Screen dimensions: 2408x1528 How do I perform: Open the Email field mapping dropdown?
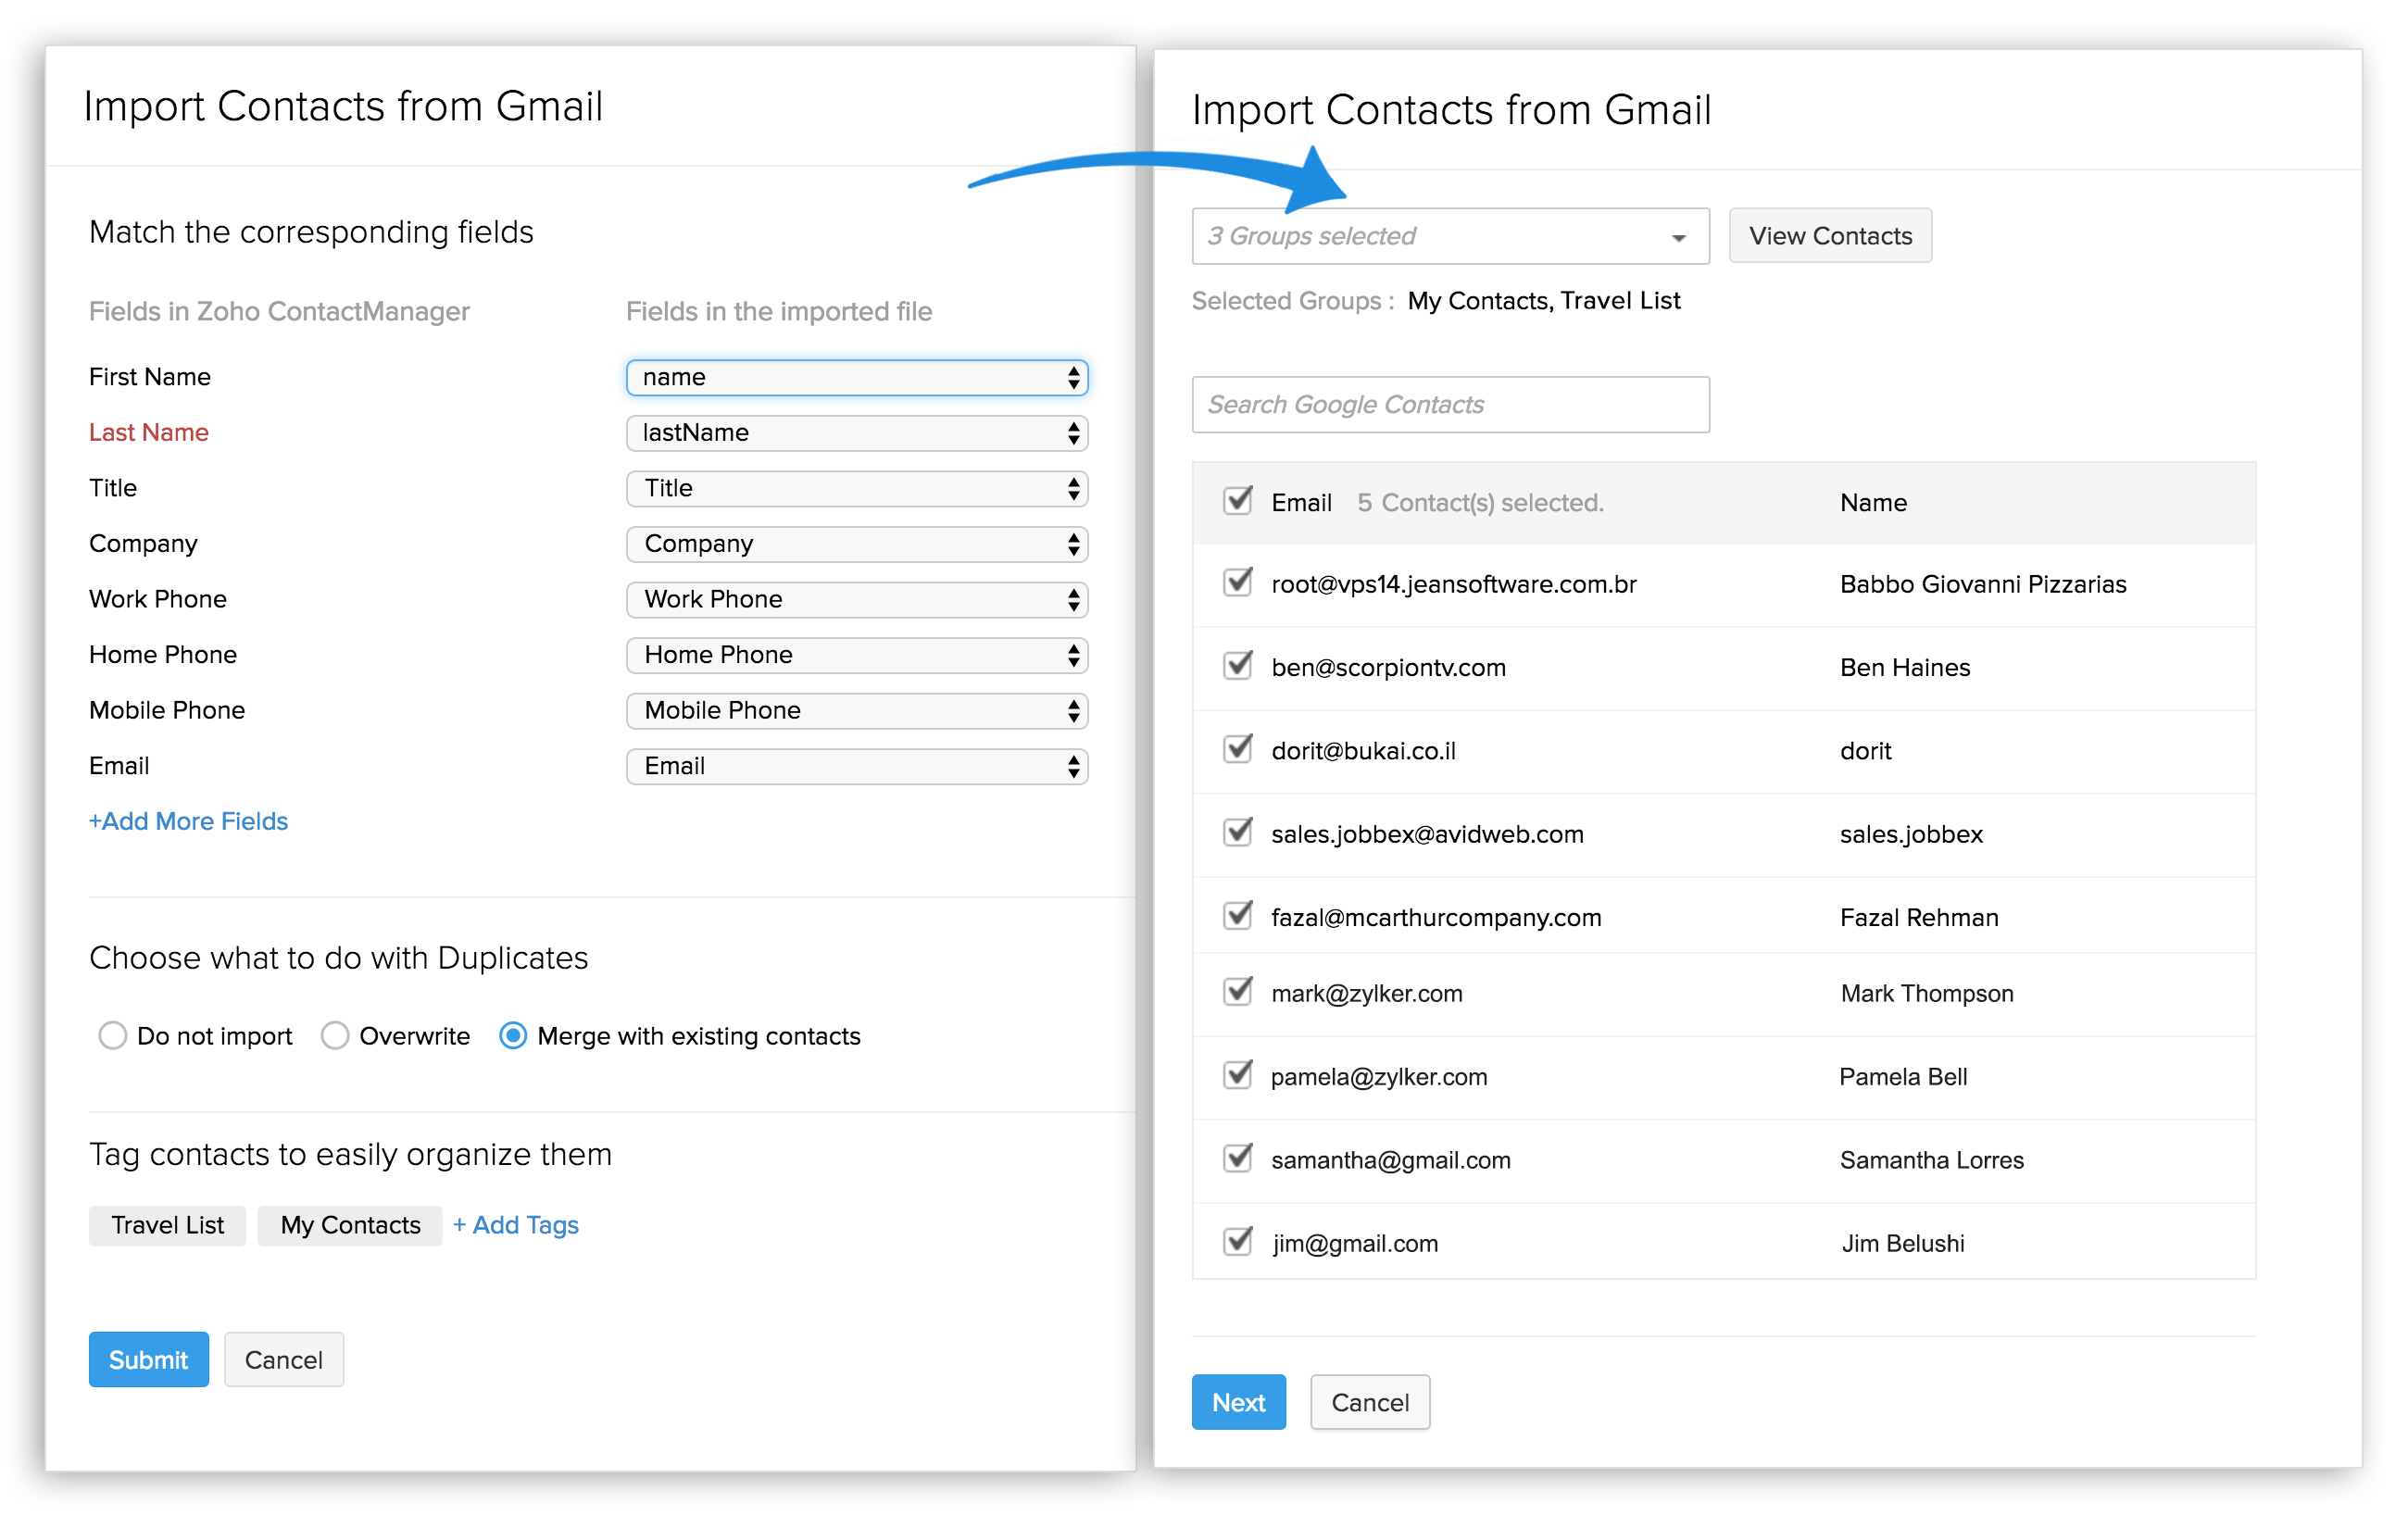click(x=856, y=766)
